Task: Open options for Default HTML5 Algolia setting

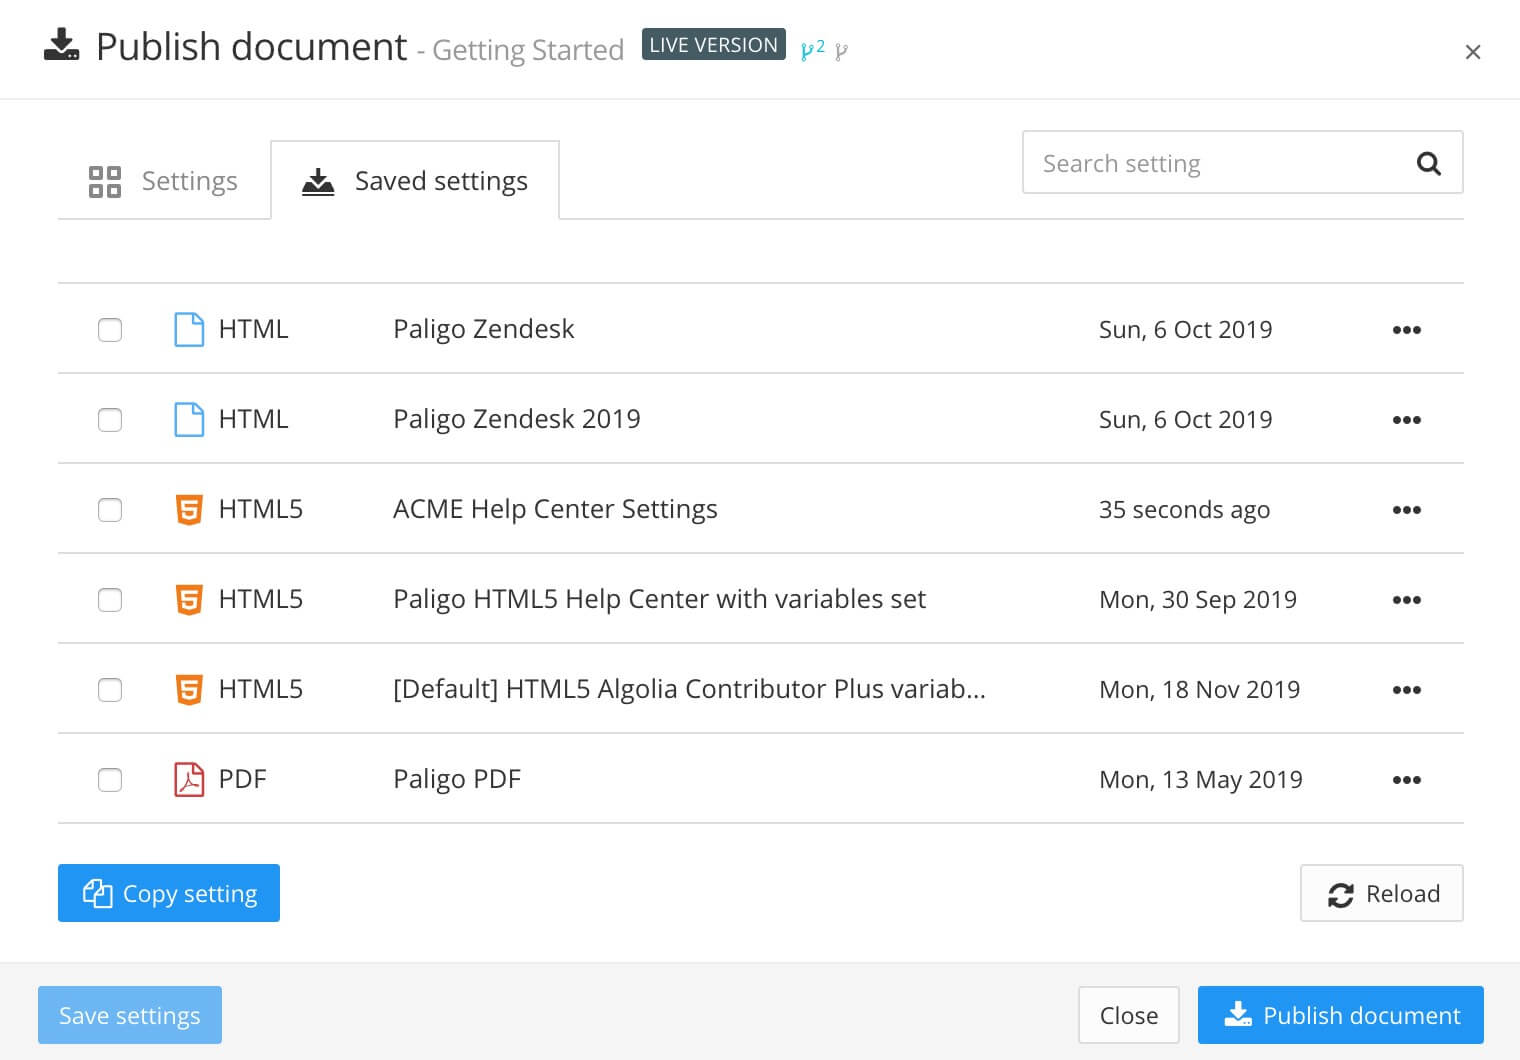Action: point(1407,689)
